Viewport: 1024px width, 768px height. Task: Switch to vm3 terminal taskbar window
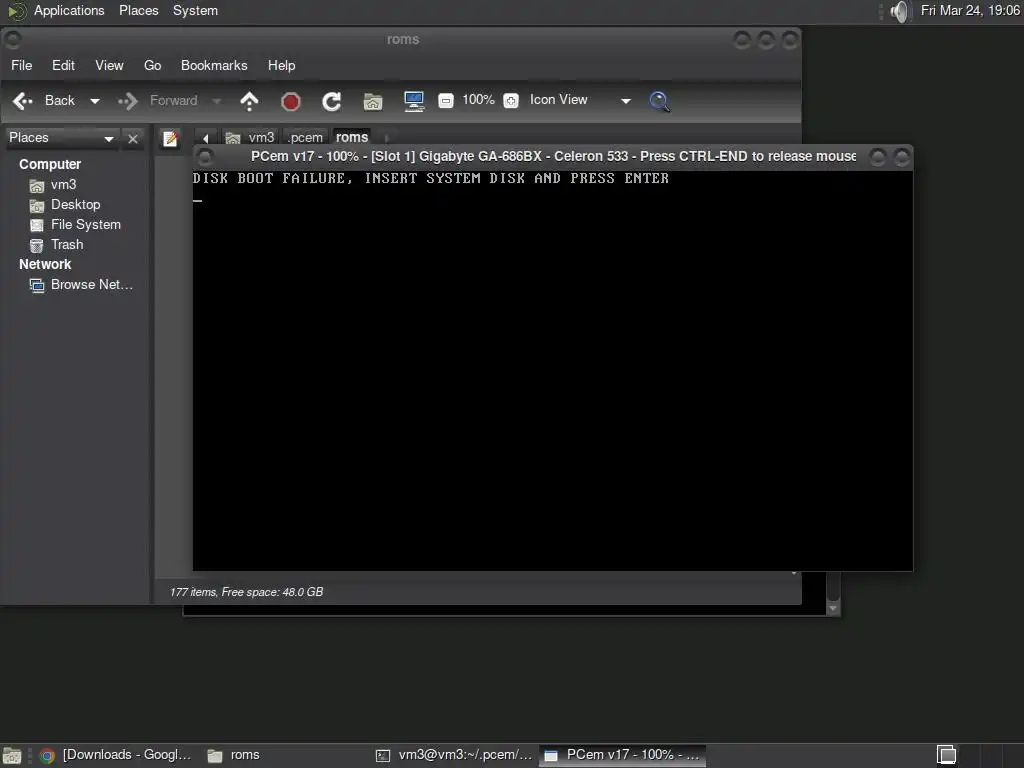455,755
